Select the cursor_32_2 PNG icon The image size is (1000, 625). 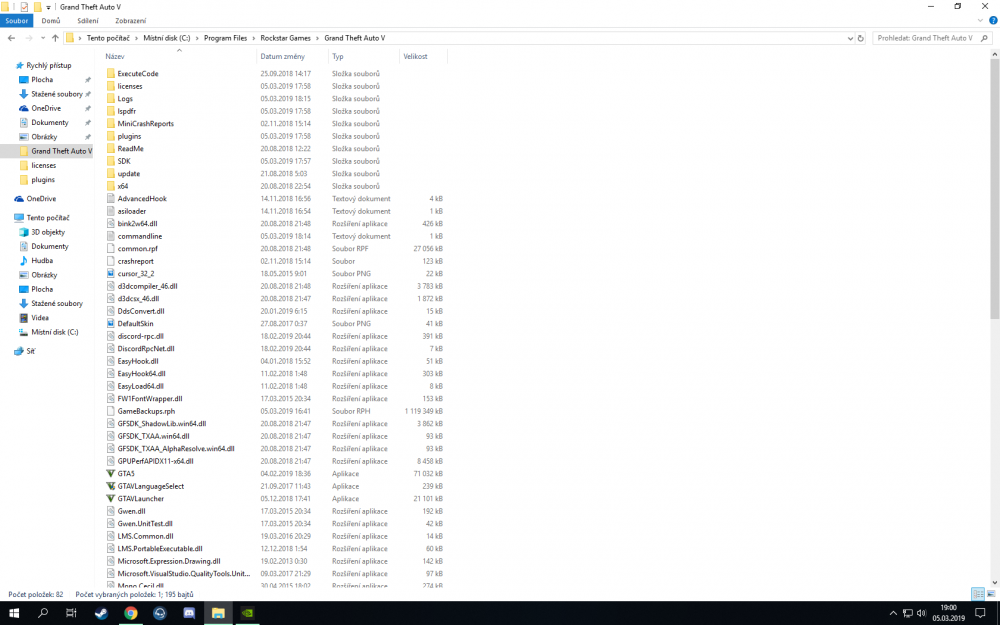pyautogui.click(x=110, y=274)
